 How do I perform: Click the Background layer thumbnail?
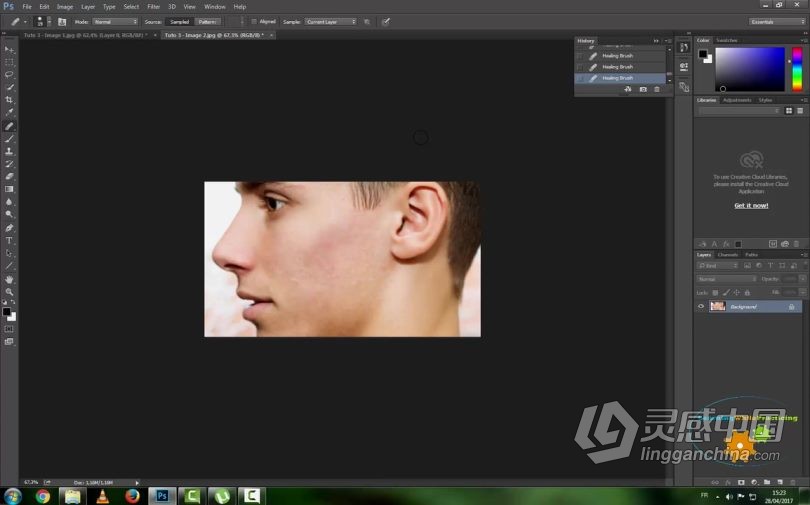click(718, 306)
